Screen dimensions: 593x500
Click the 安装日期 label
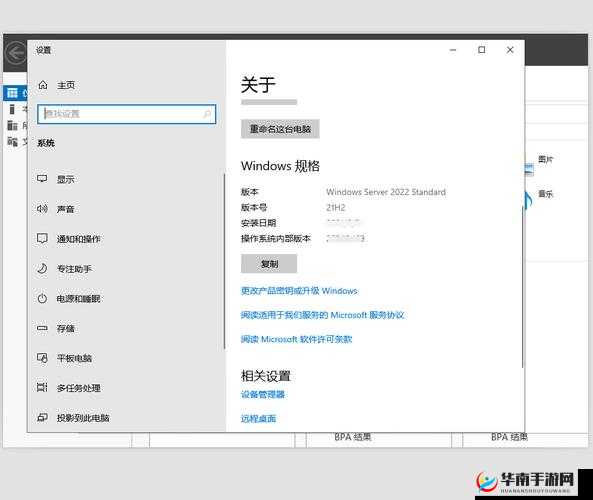(258, 223)
